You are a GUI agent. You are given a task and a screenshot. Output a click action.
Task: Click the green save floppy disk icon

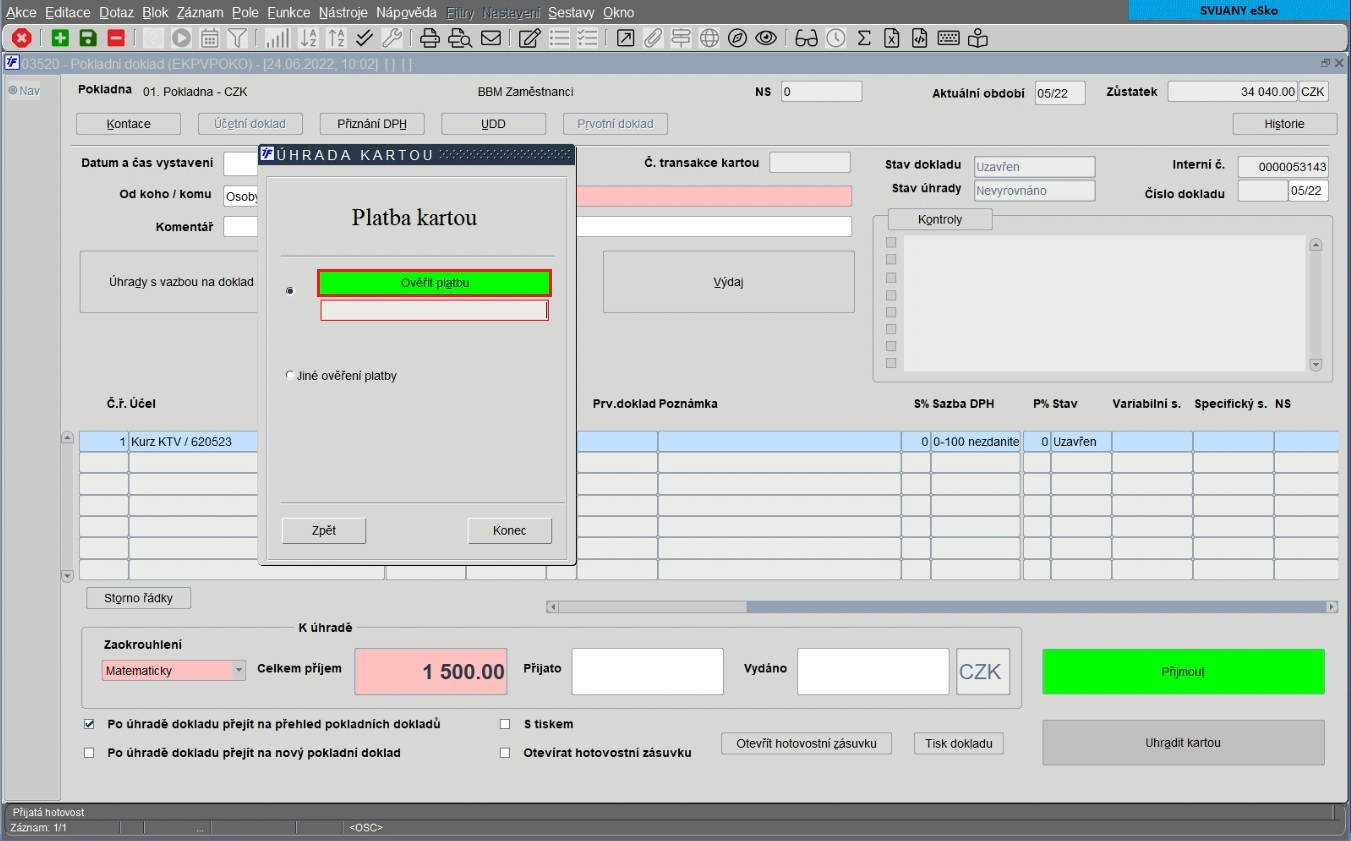click(88, 39)
